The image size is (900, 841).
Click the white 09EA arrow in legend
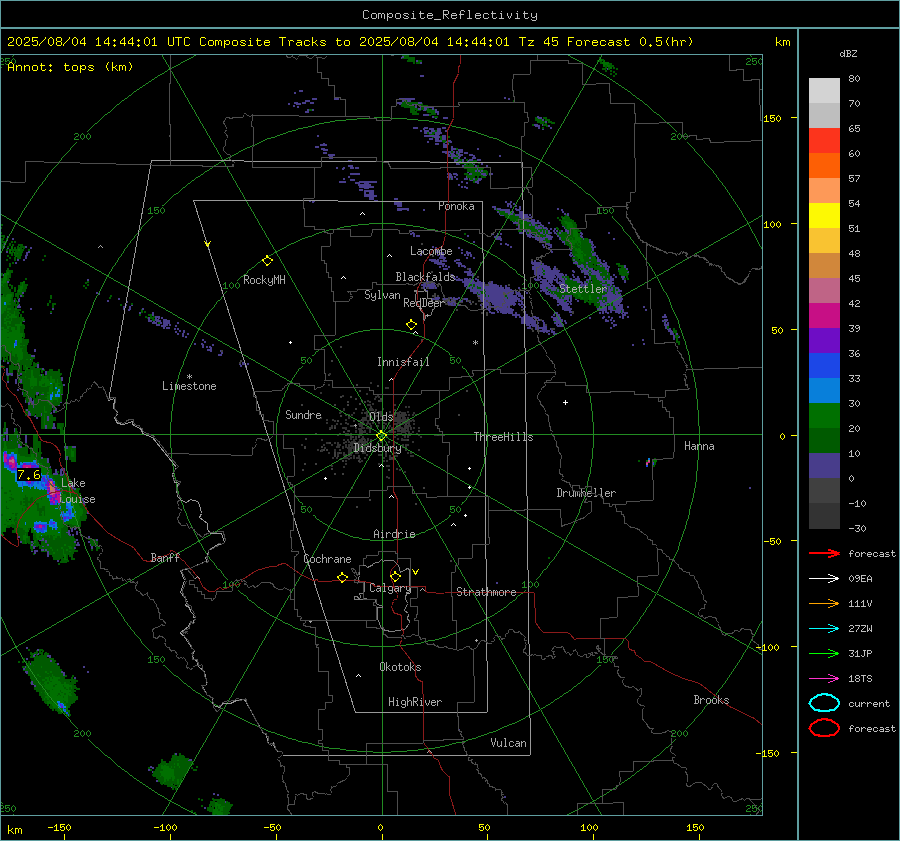pyautogui.click(x=824, y=579)
